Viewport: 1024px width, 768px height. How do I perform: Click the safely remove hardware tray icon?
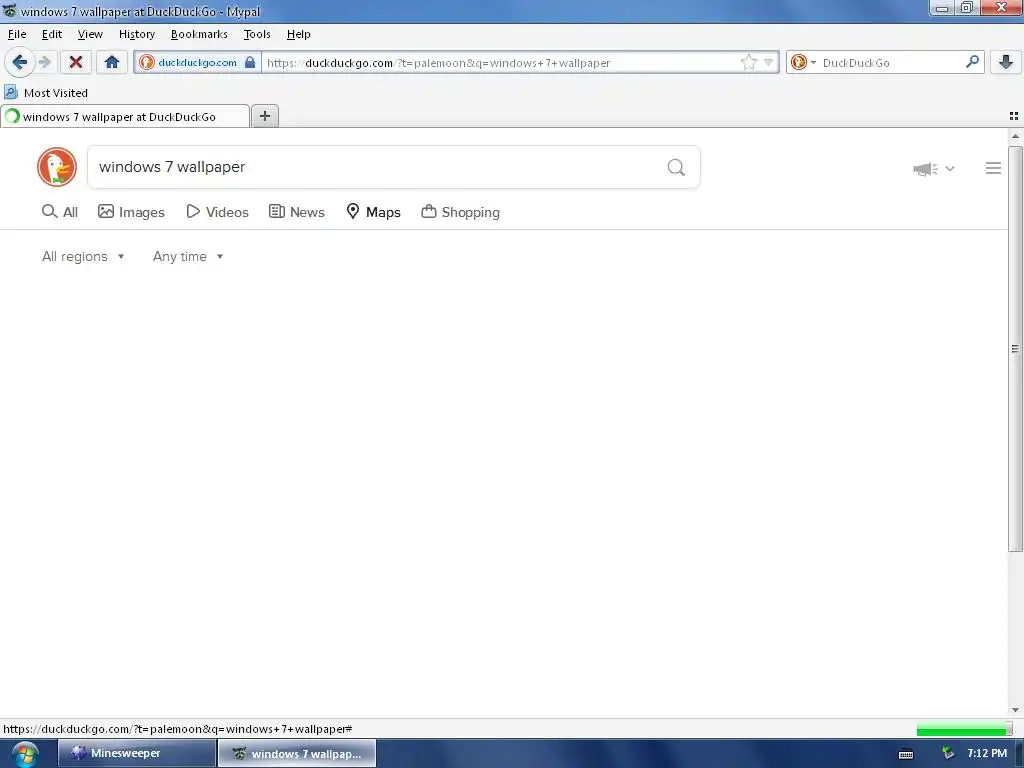pyautogui.click(x=948, y=753)
